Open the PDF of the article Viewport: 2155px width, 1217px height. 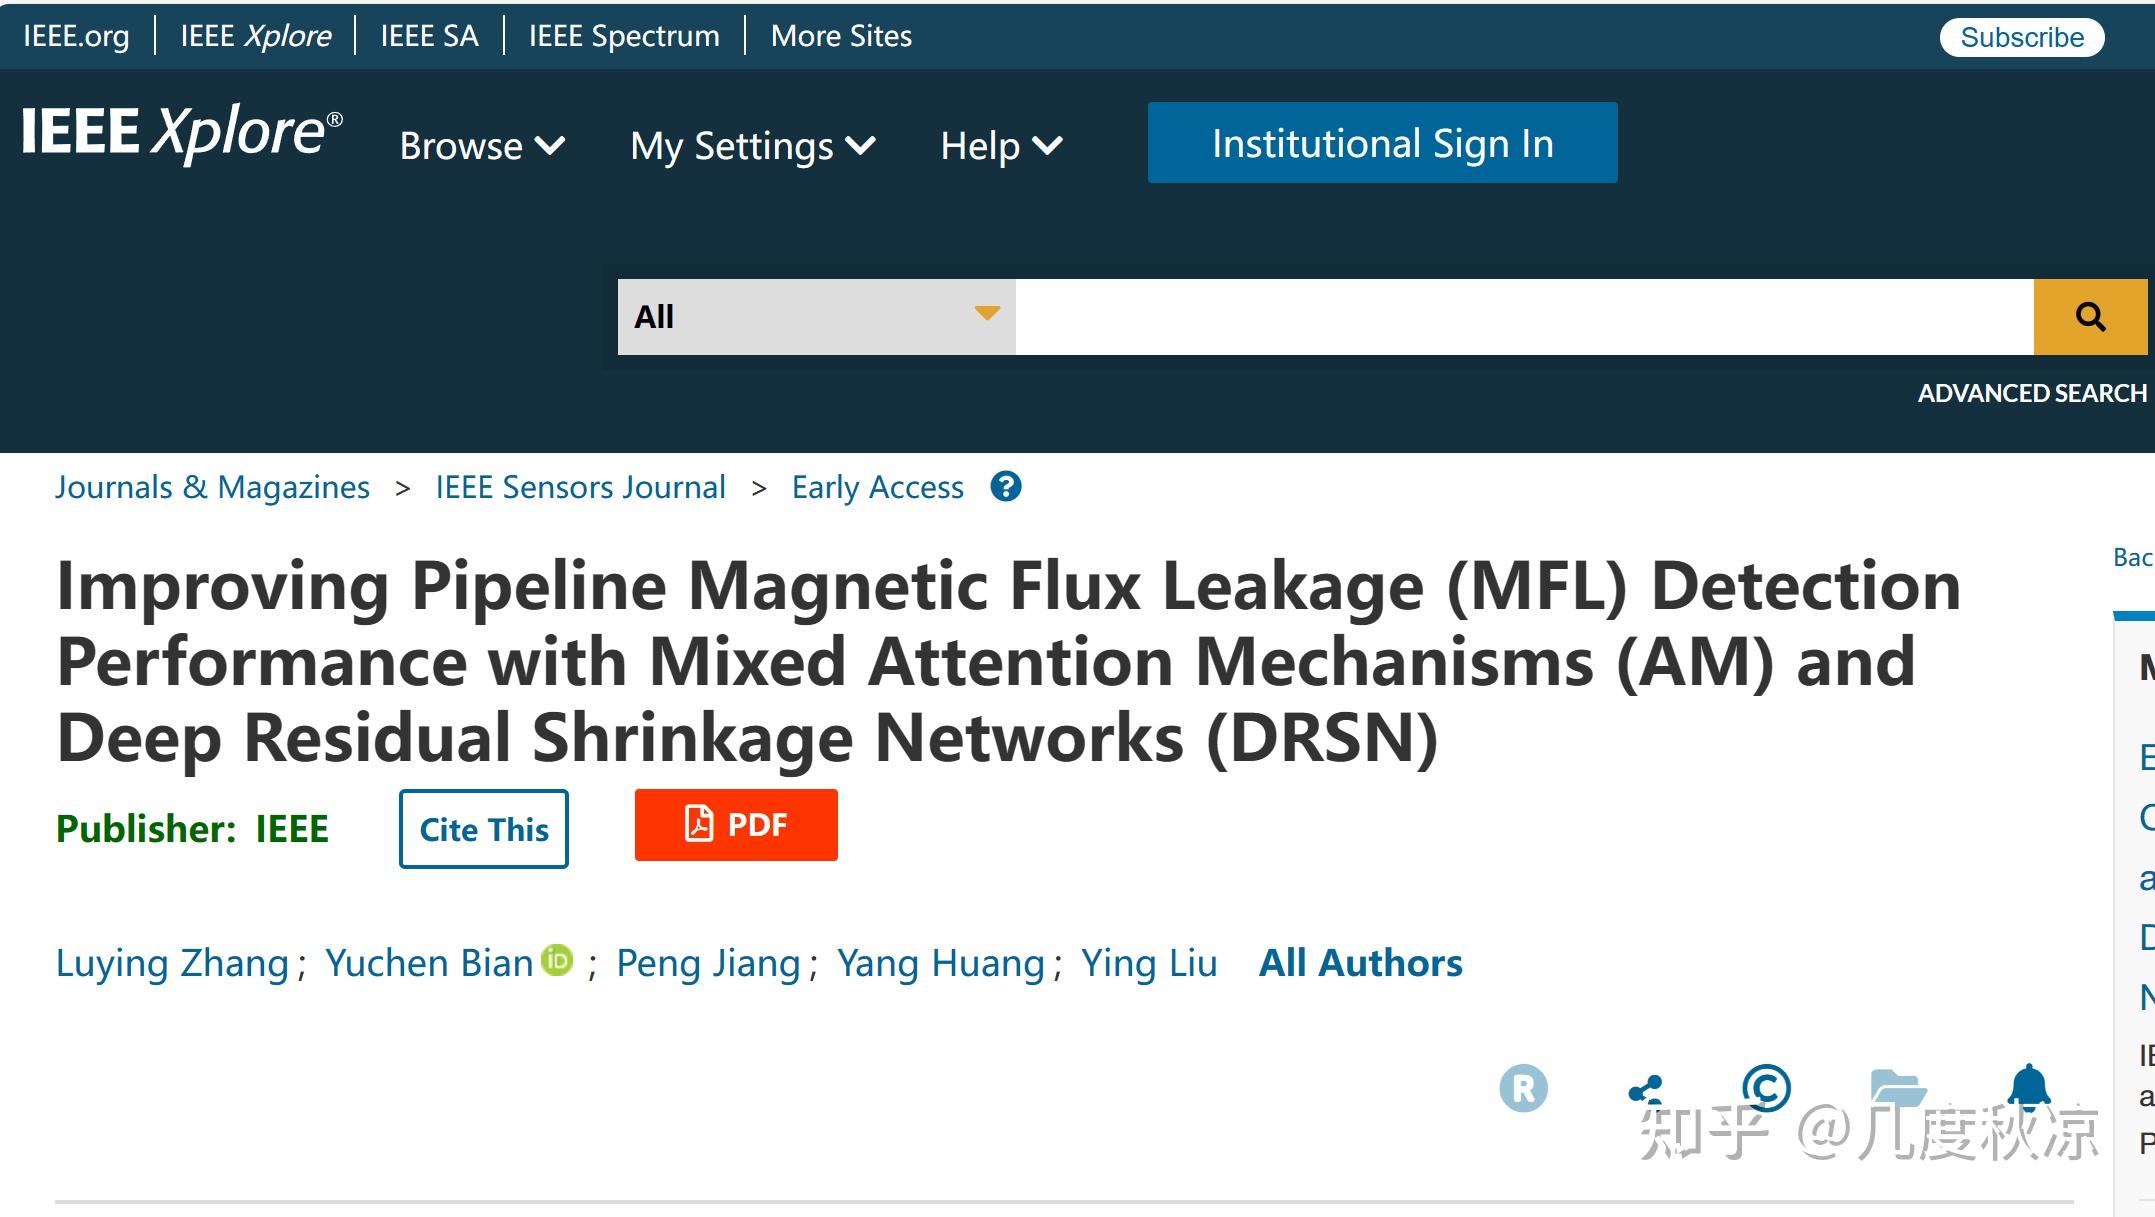click(x=737, y=825)
